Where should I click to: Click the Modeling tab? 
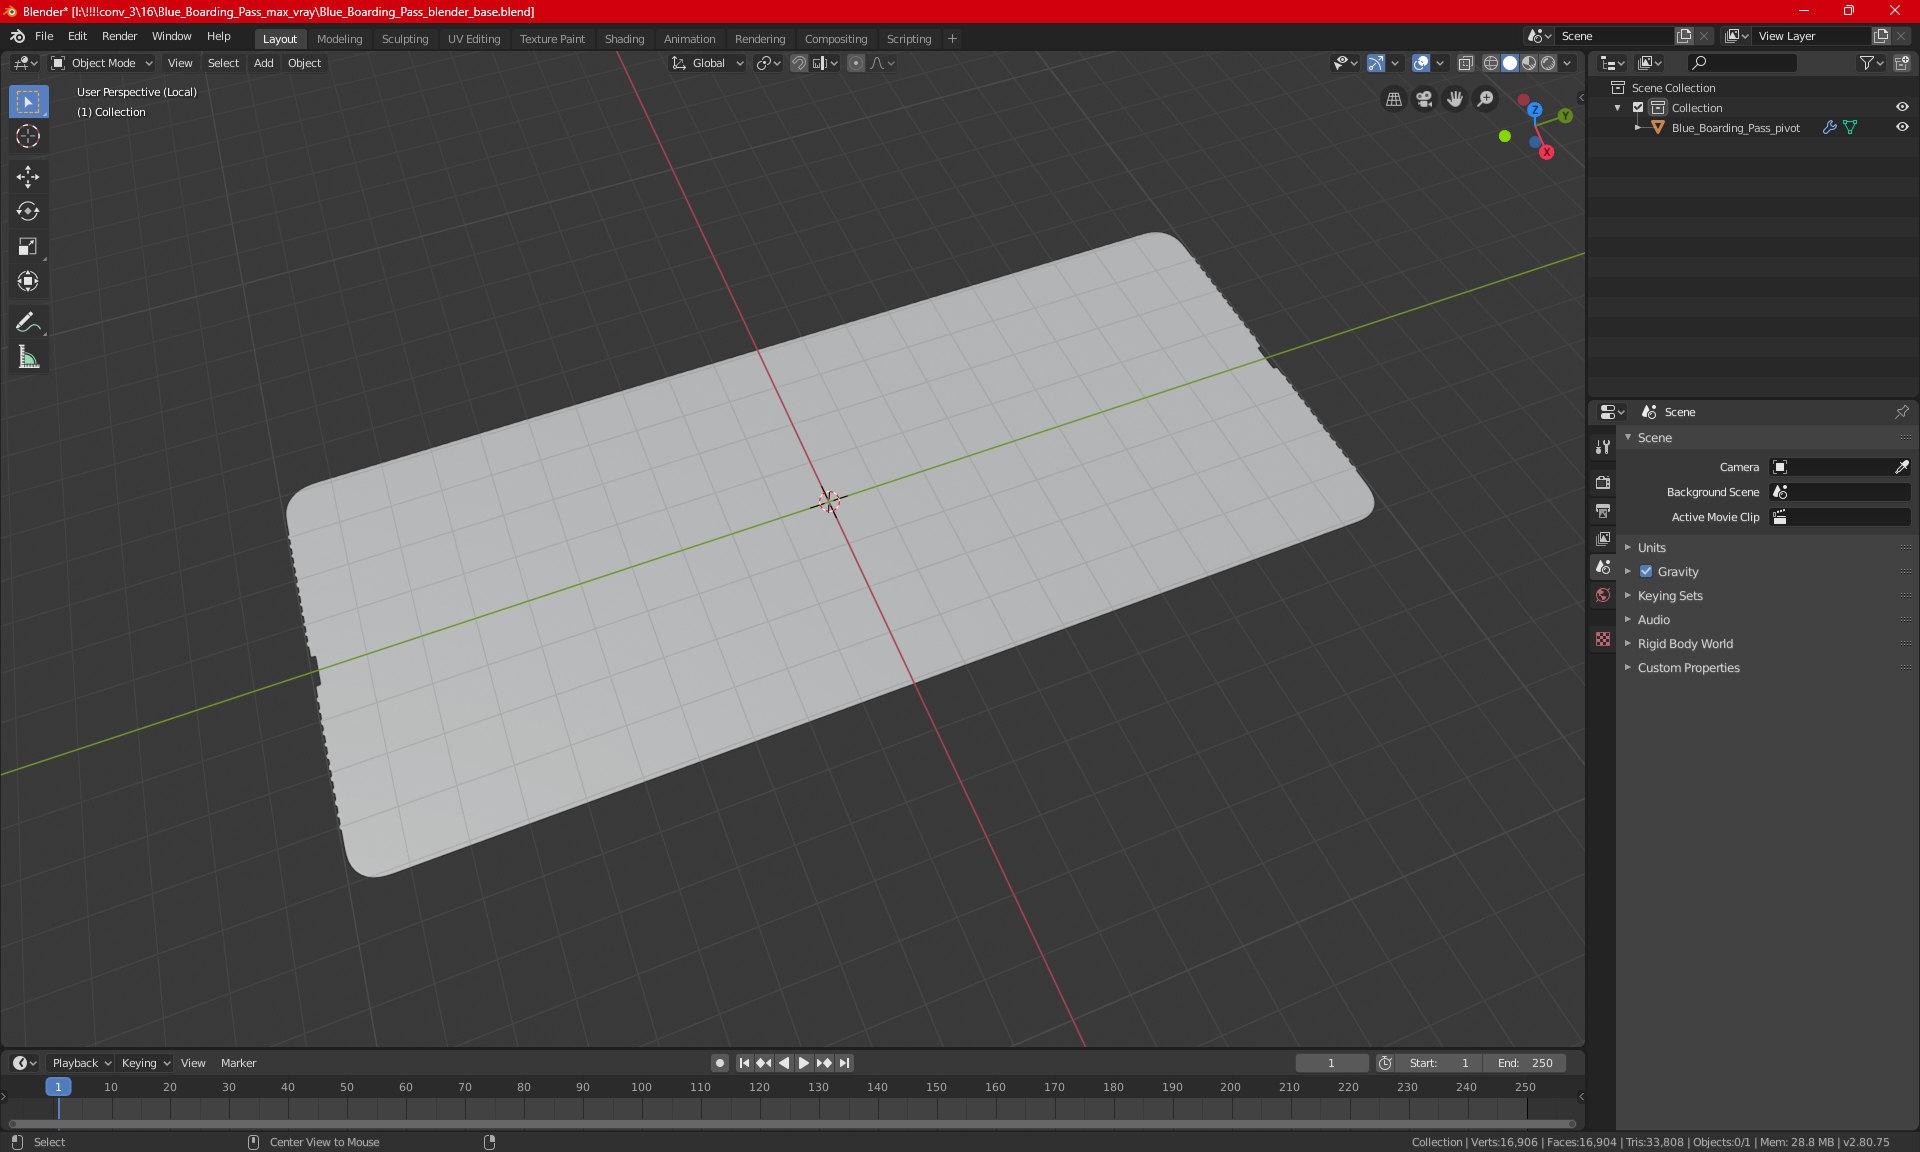(x=339, y=37)
